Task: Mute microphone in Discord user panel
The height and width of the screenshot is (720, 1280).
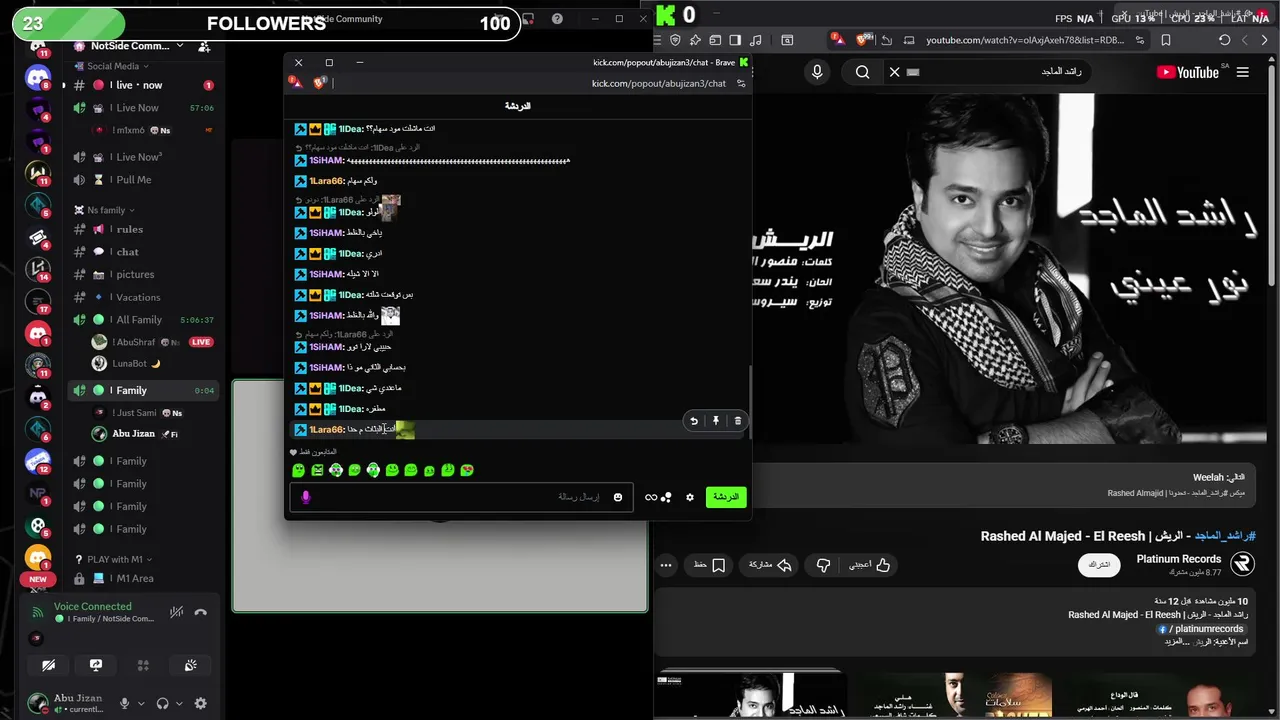Action: click(x=125, y=703)
